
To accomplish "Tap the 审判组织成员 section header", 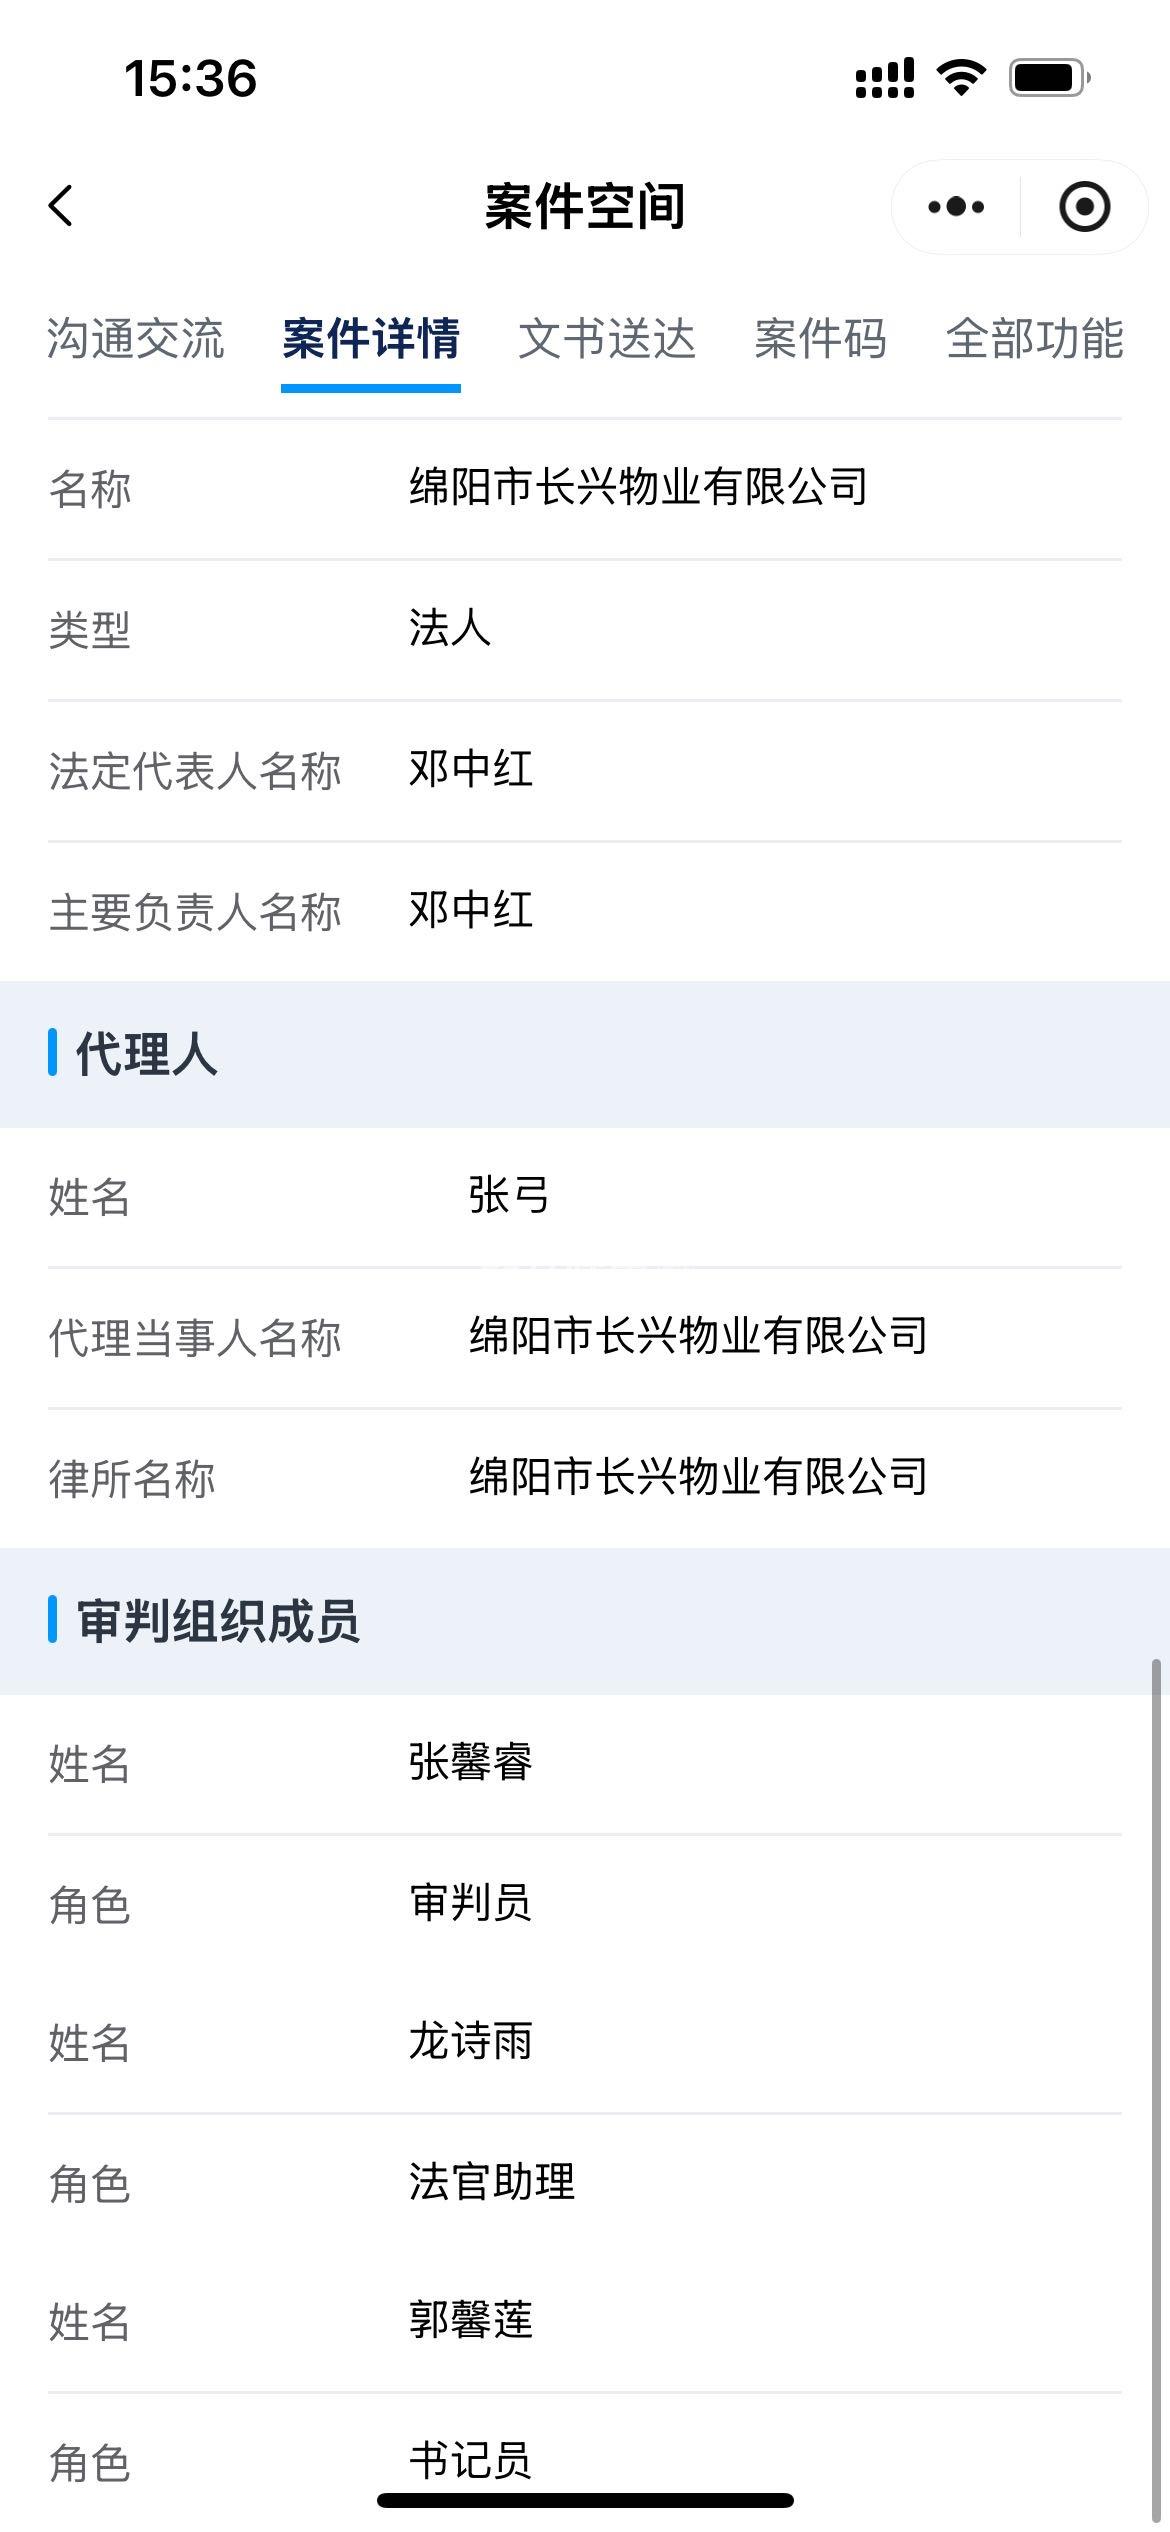I will tap(218, 1621).
